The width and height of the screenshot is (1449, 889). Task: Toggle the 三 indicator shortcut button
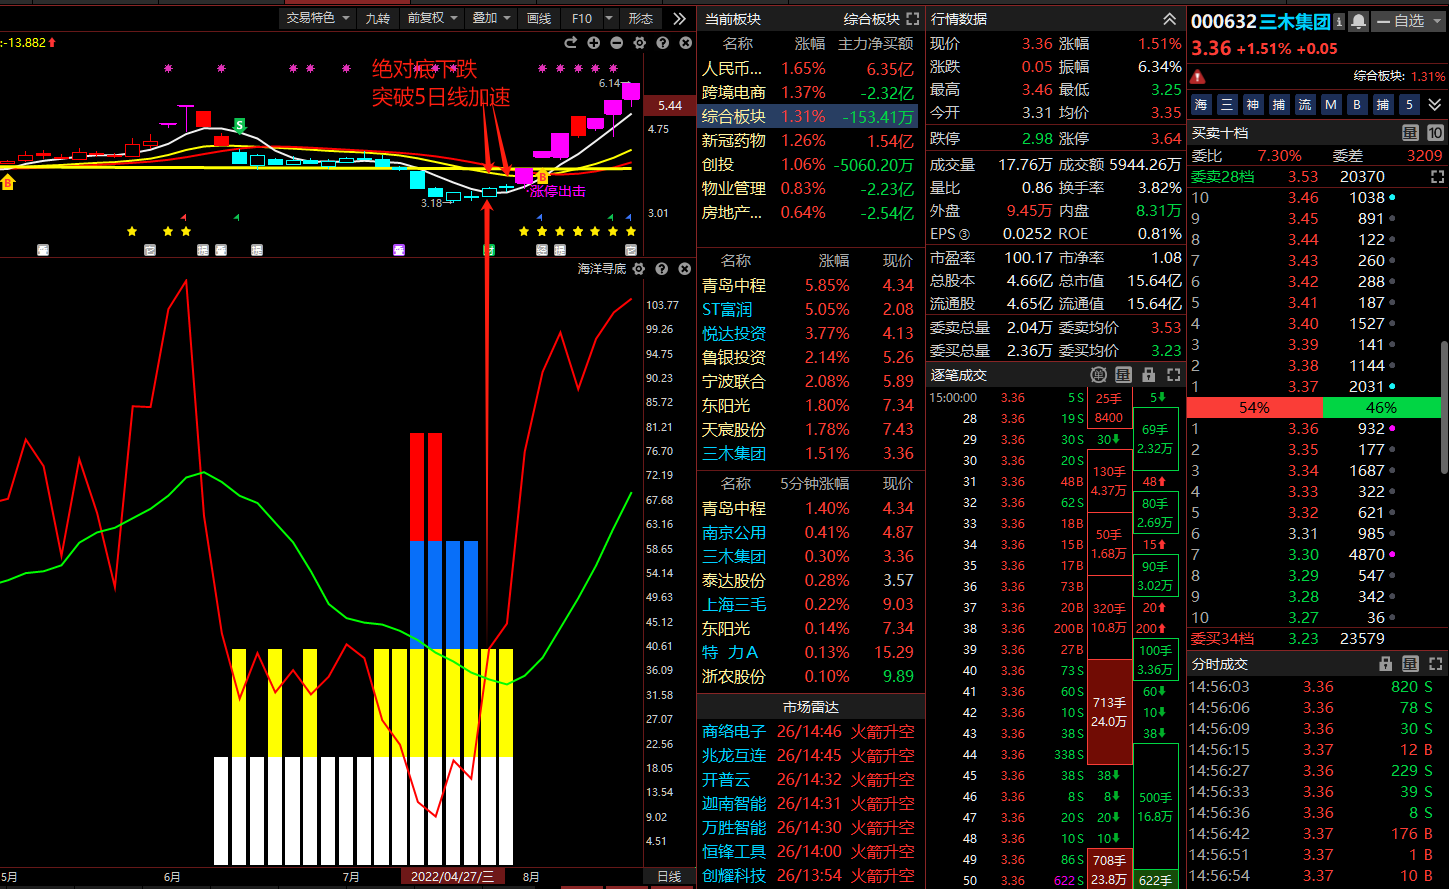1227,104
